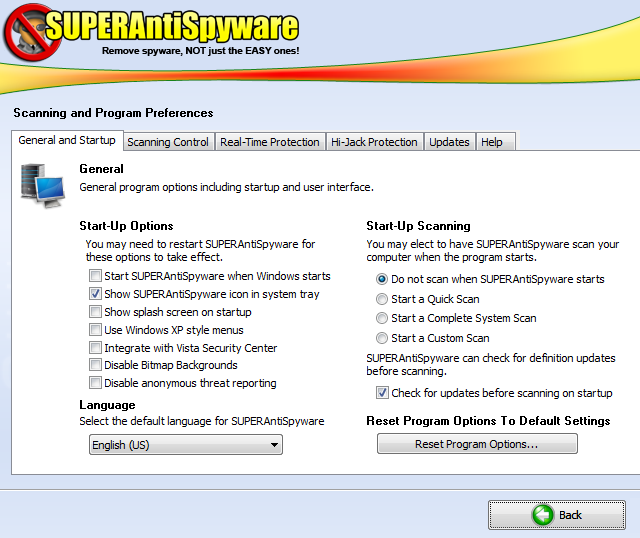Click the General computer monitor icon
640x538 pixels.
point(42,183)
